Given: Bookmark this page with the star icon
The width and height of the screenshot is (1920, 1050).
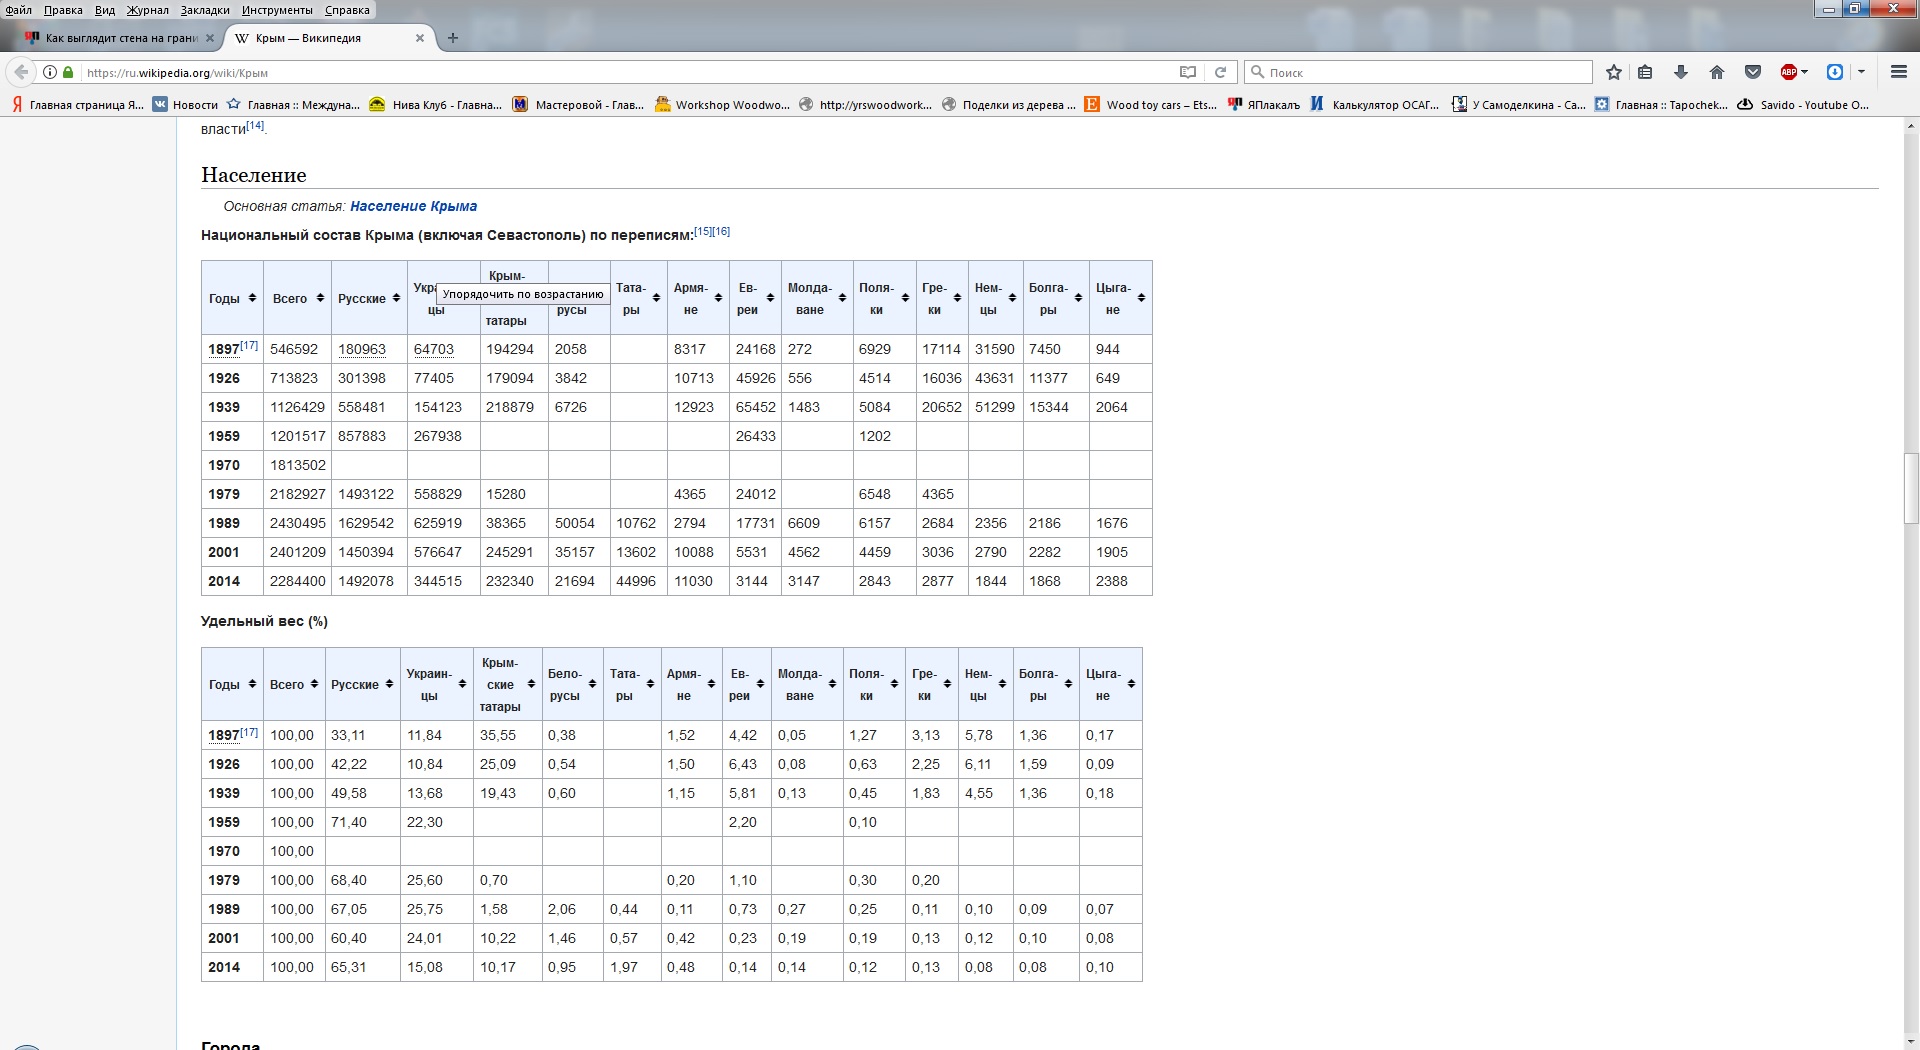Looking at the screenshot, I should pyautogui.click(x=1613, y=72).
